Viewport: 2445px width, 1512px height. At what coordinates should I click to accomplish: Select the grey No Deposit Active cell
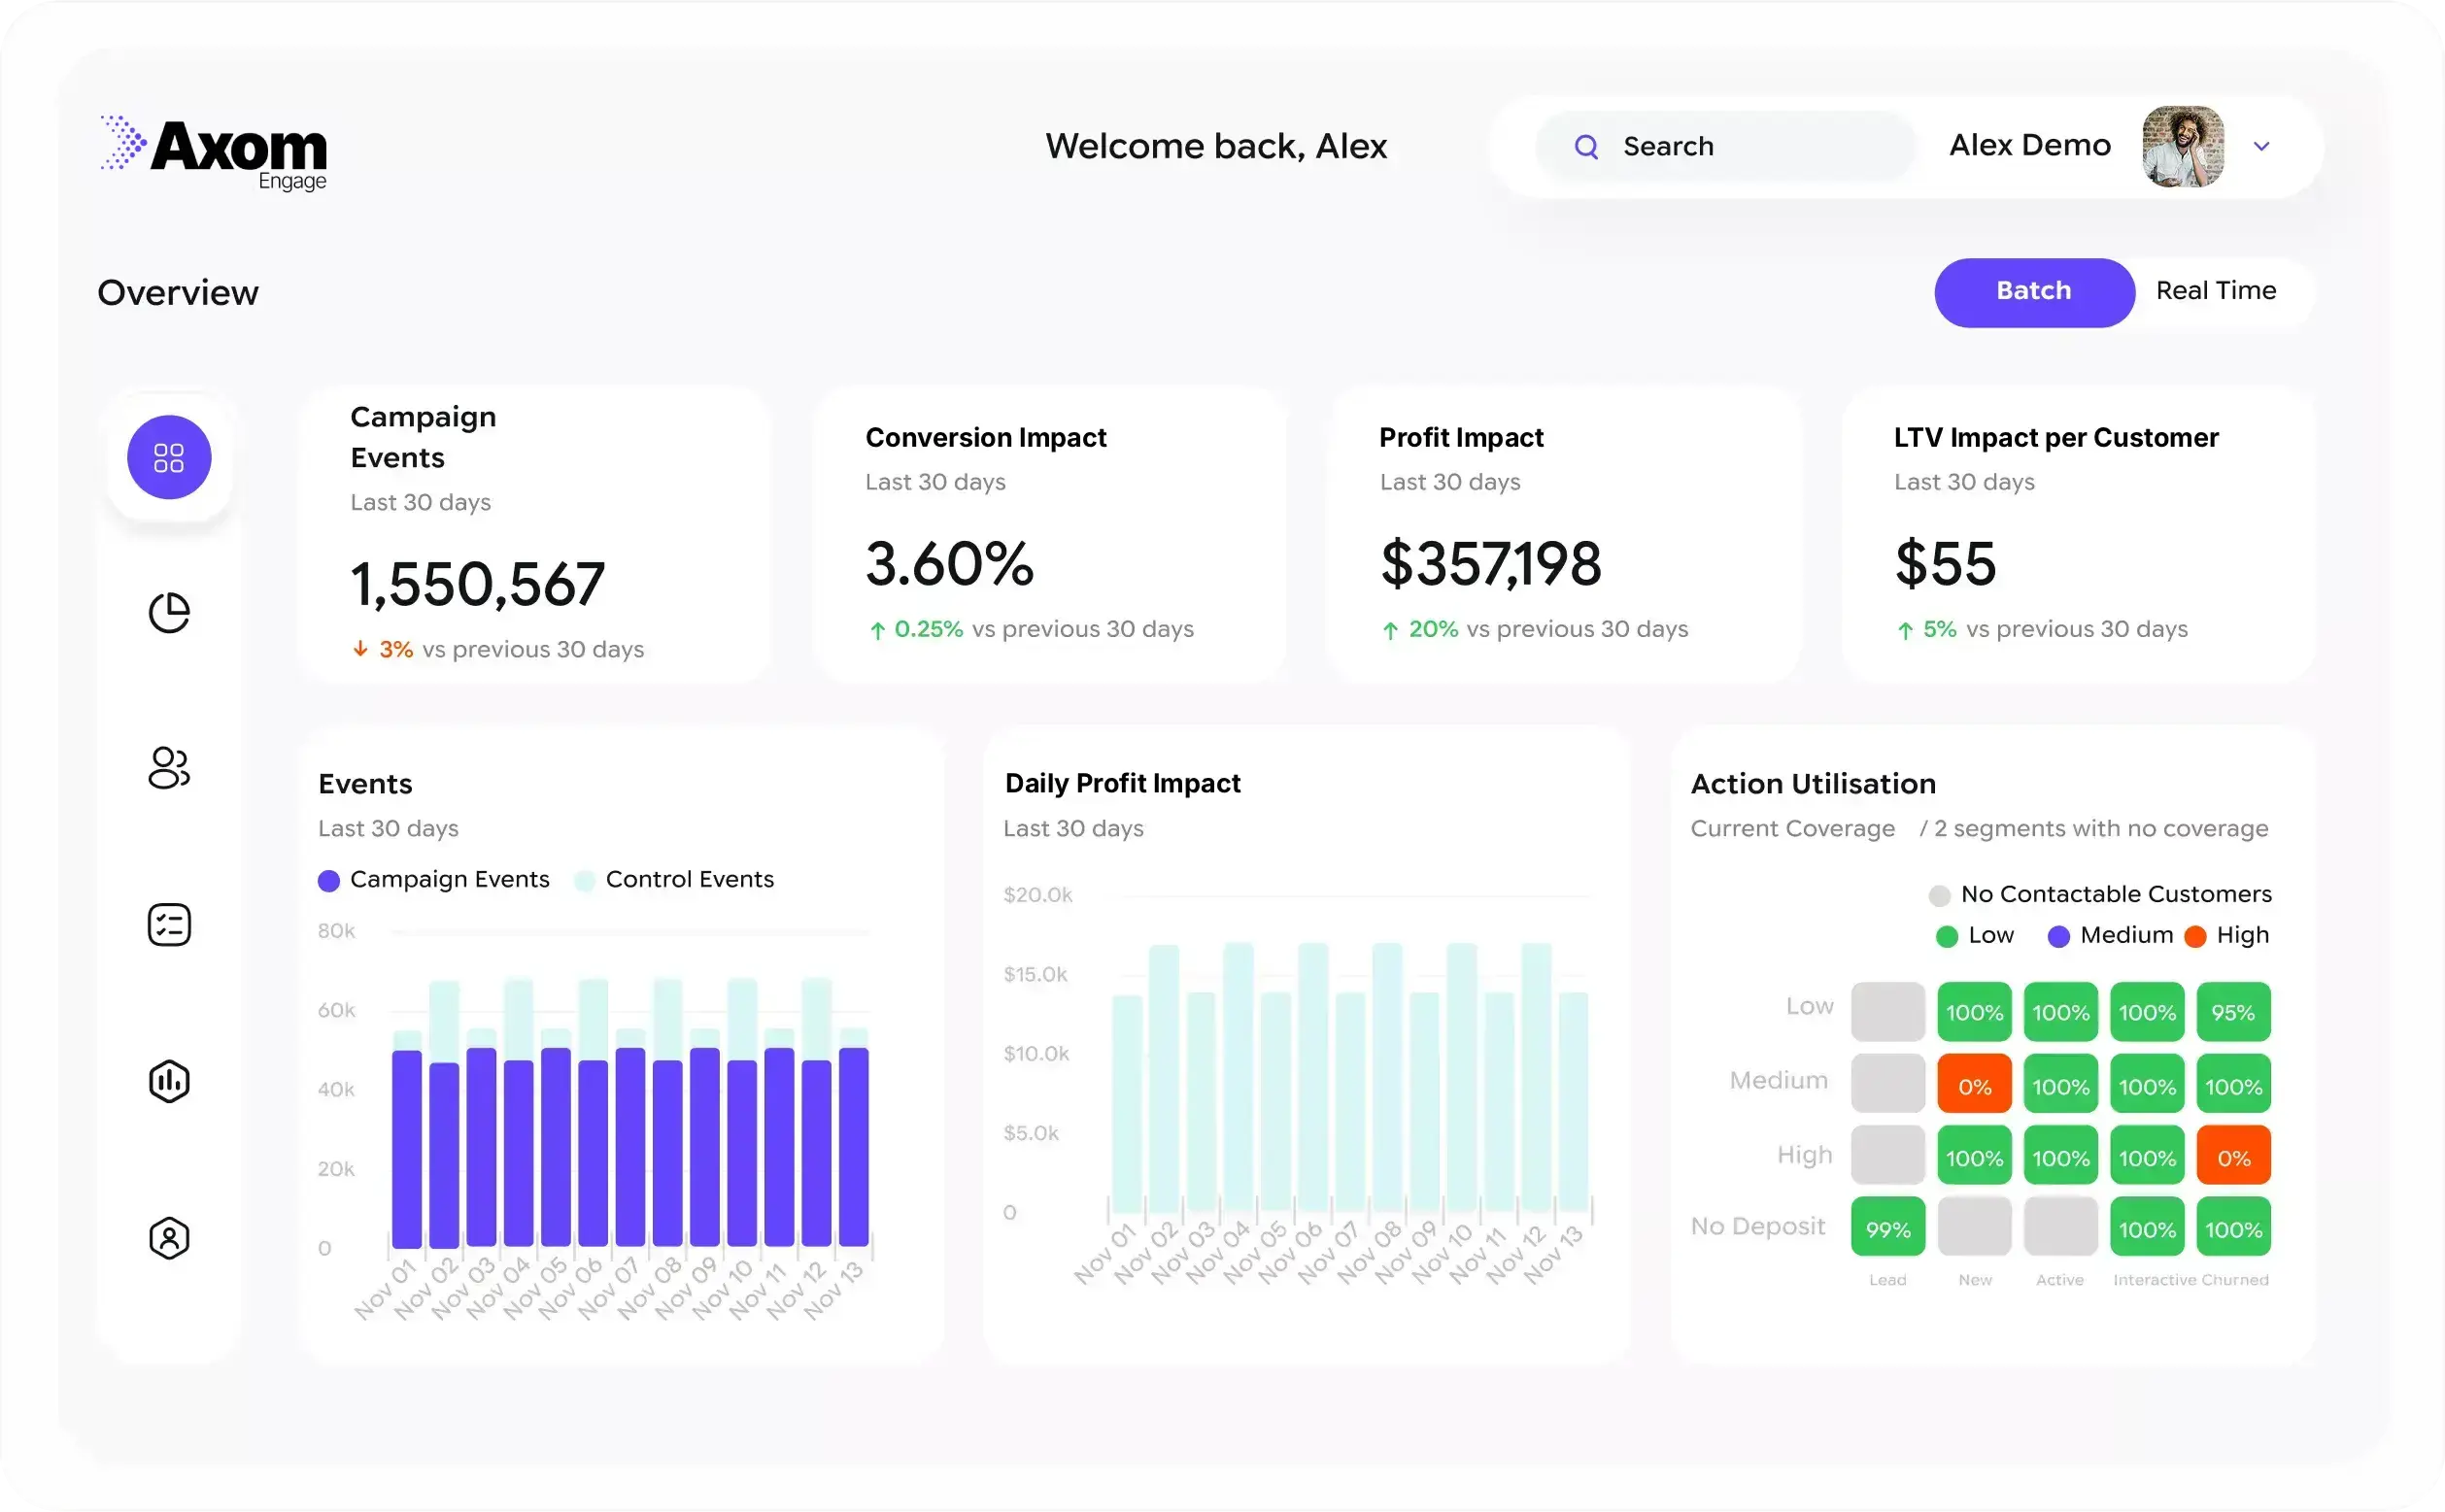coord(2060,1227)
